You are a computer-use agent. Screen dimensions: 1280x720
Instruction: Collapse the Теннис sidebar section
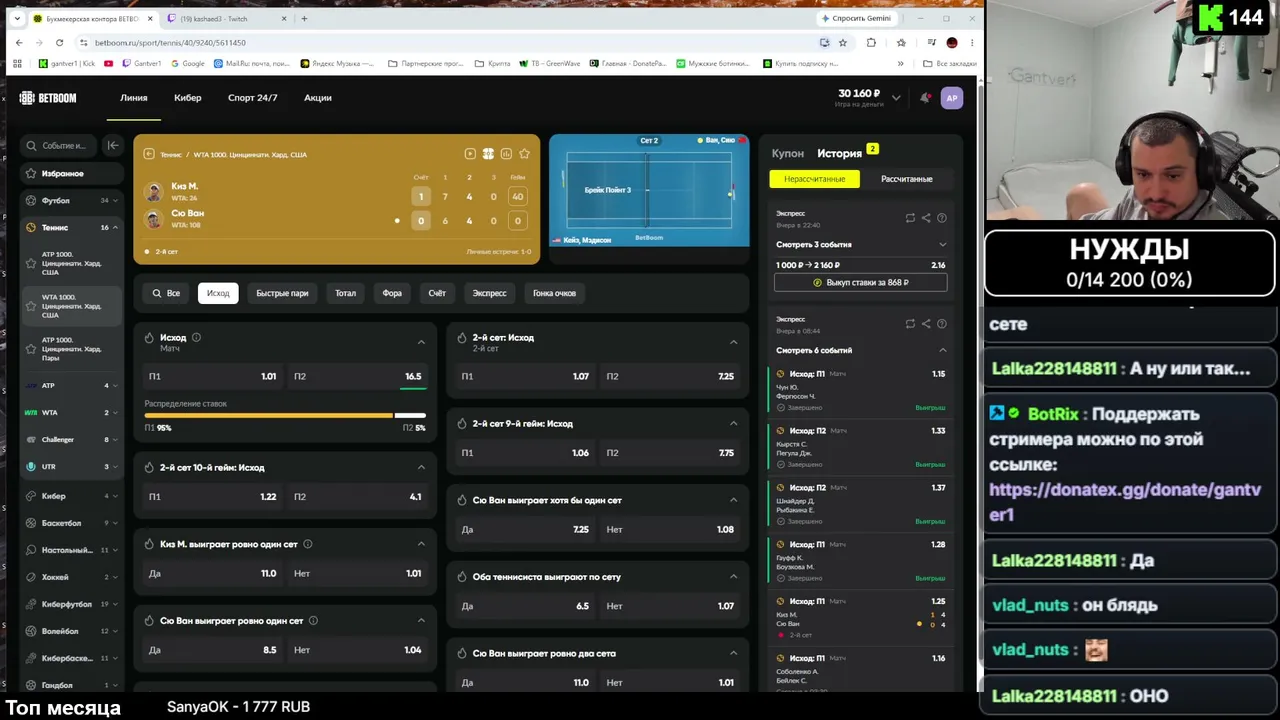115,228
